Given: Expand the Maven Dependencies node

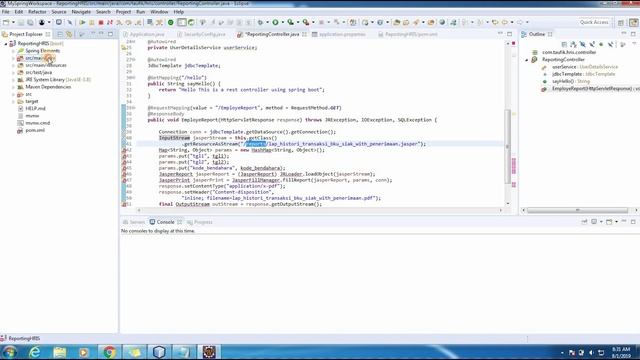Looking at the screenshot, I should (x=13, y=87).
